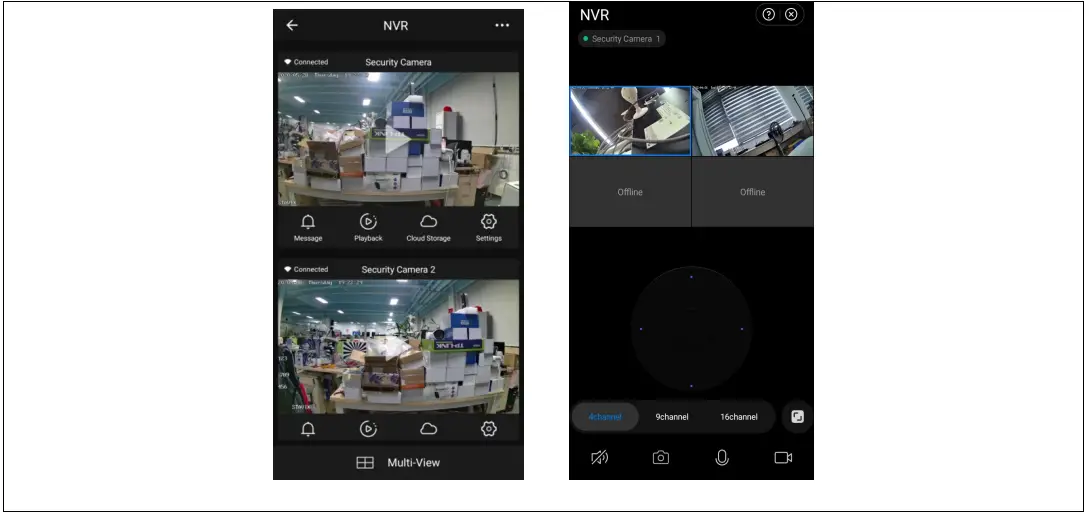
Task: Open the Multi-View layout
Action: 399,463
